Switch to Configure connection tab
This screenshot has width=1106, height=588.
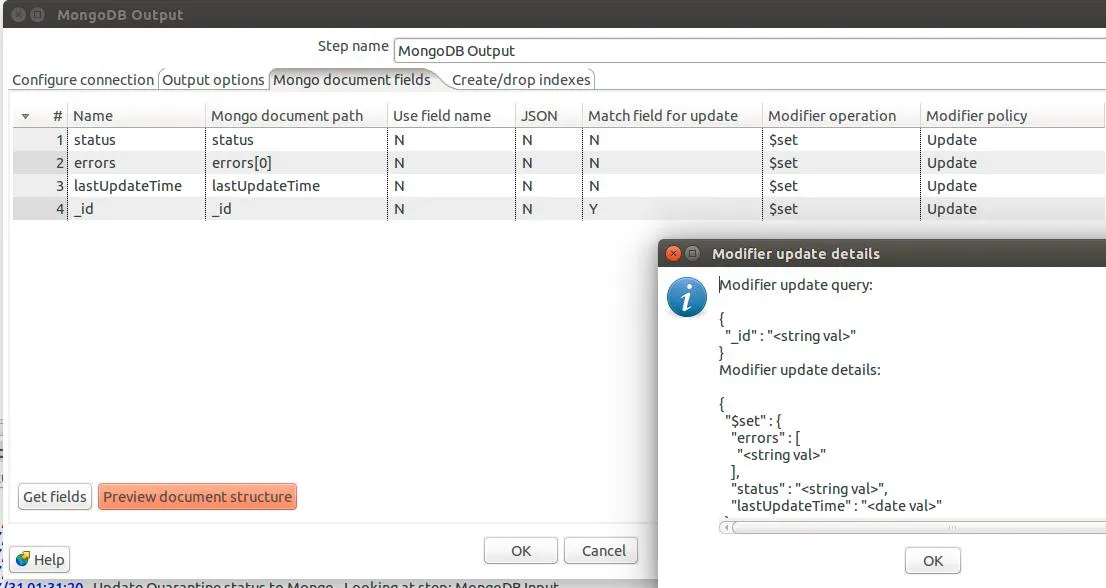click(x=83, y=80)
